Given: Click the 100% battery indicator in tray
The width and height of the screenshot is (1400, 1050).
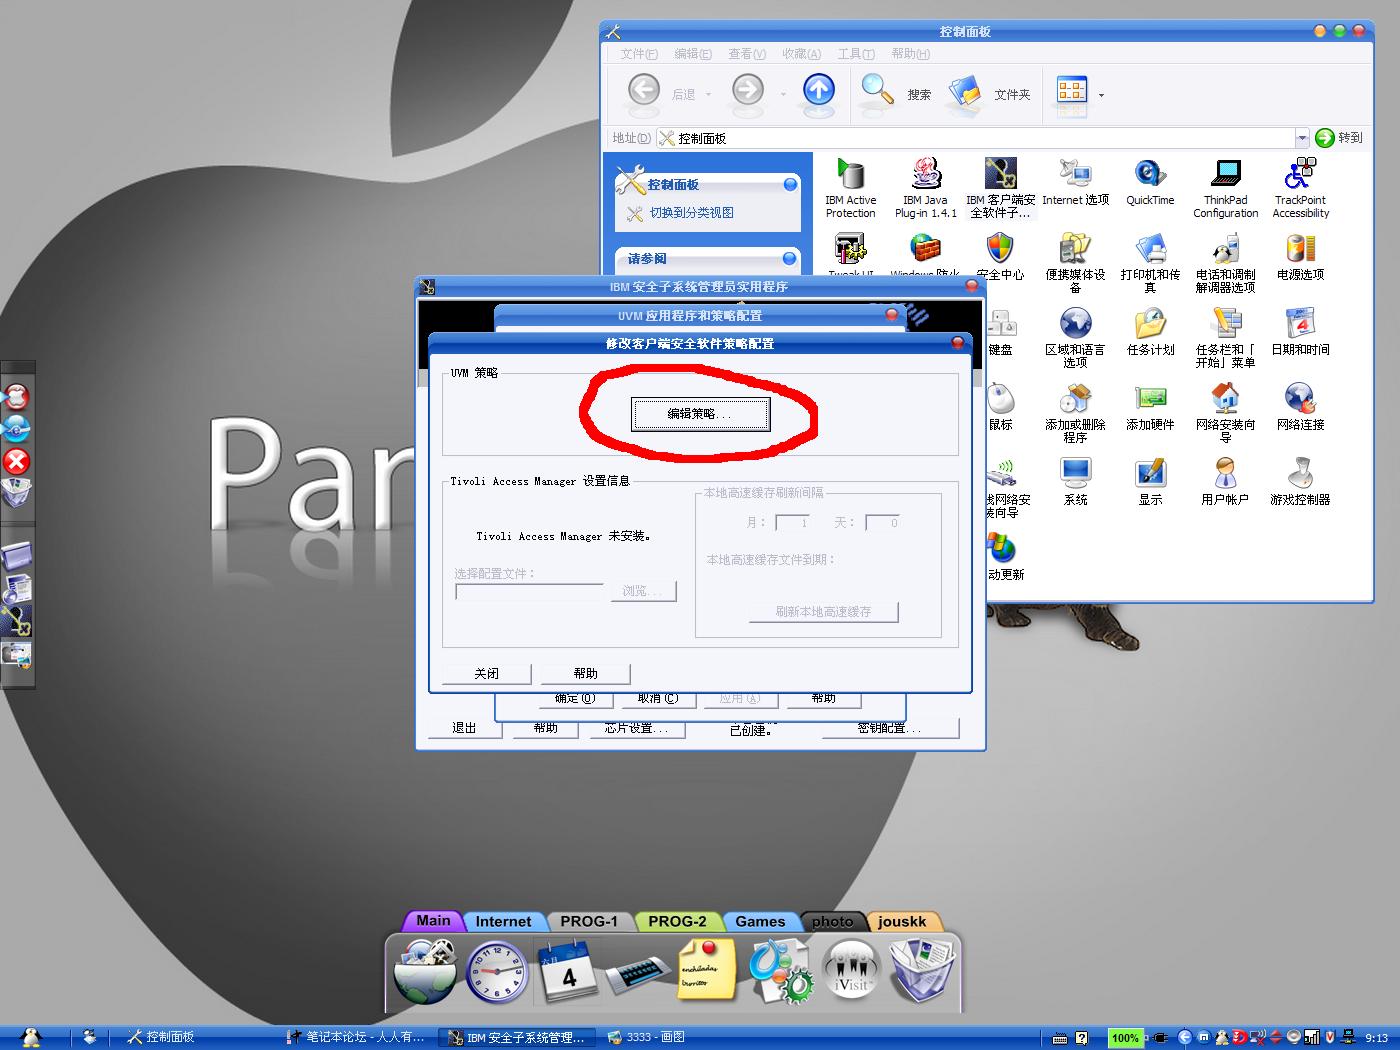Looking at the screenshot, I should [1125, 1038].
